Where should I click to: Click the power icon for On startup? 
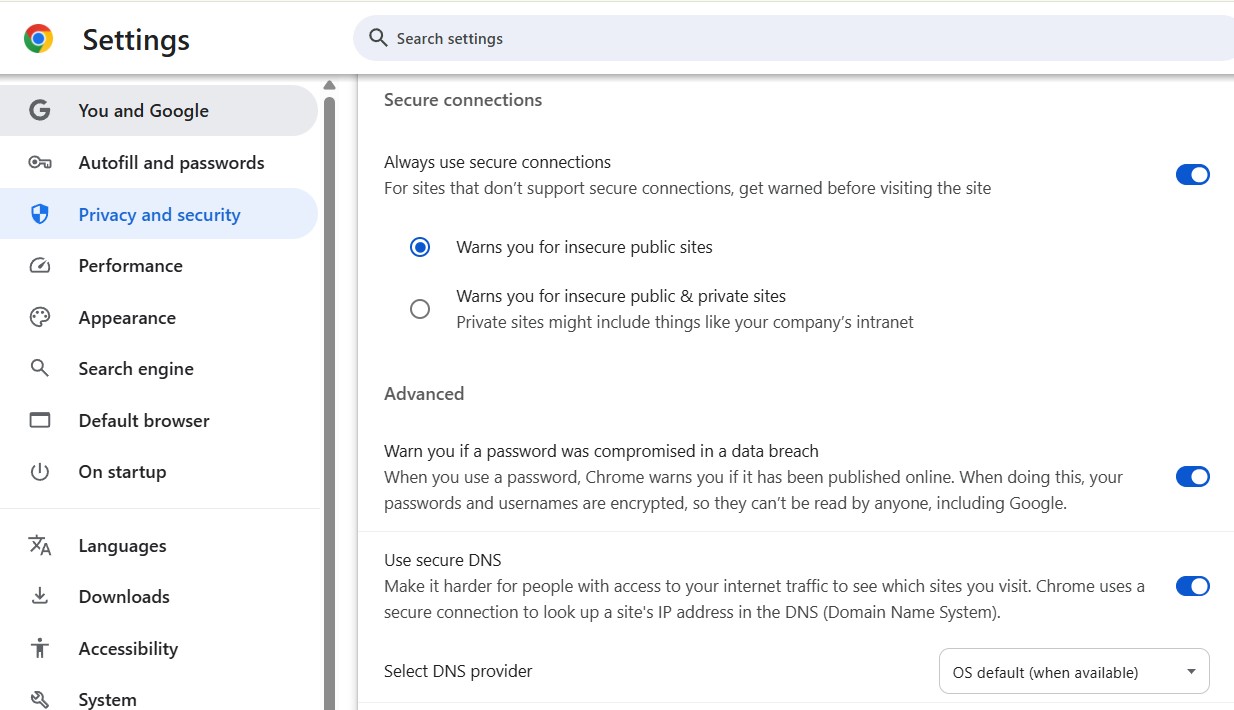coord(40,472)
